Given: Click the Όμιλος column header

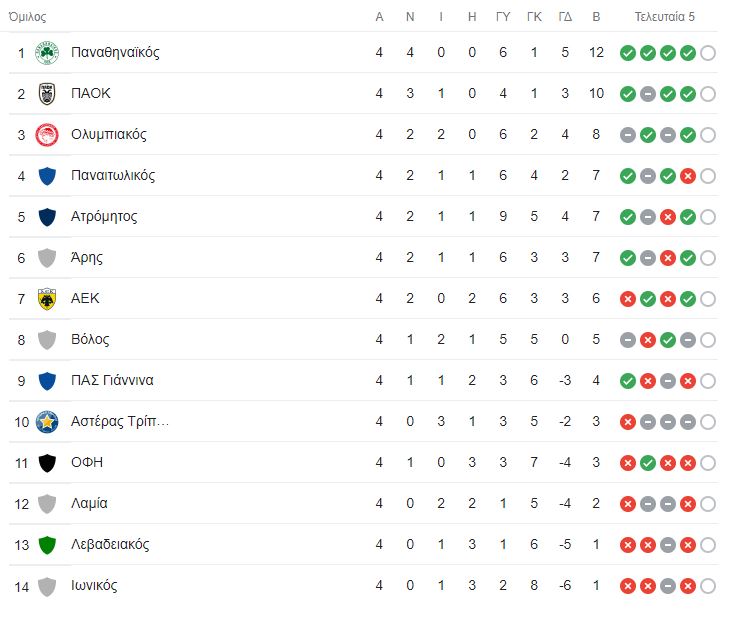Looking at the screenshot, I should (28, 17).
